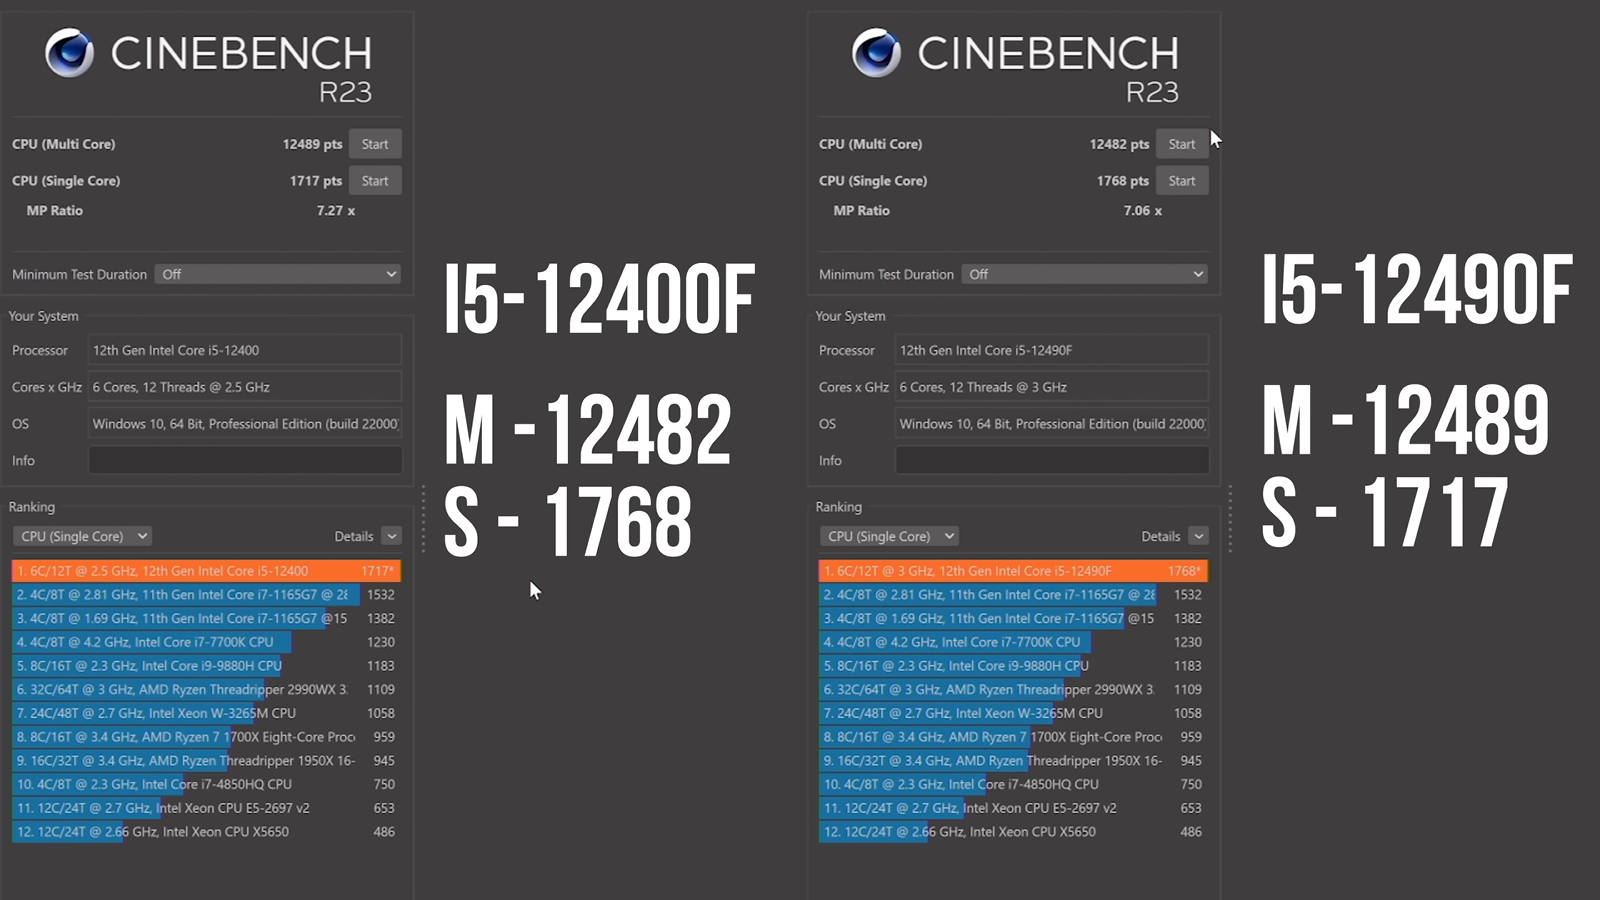Image resolution: width=1600 pixels, height=900 pixels.
Task: Click the 1768 pts single core score in right window
Action: [1123, 181]
